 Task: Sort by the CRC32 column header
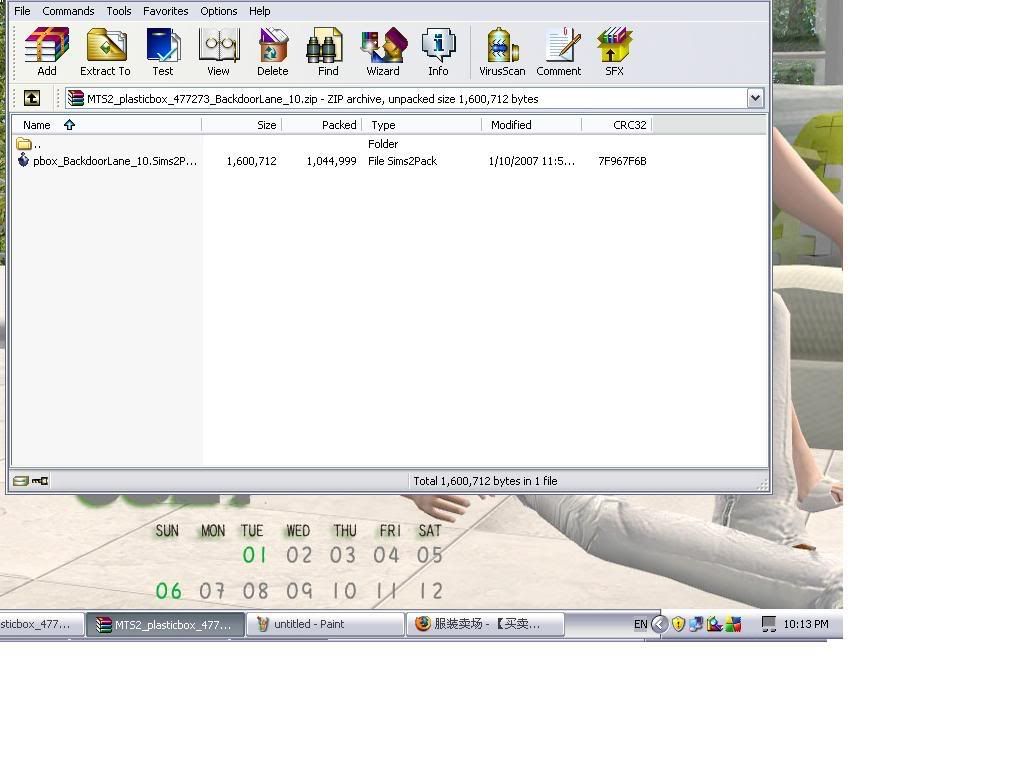617,125
